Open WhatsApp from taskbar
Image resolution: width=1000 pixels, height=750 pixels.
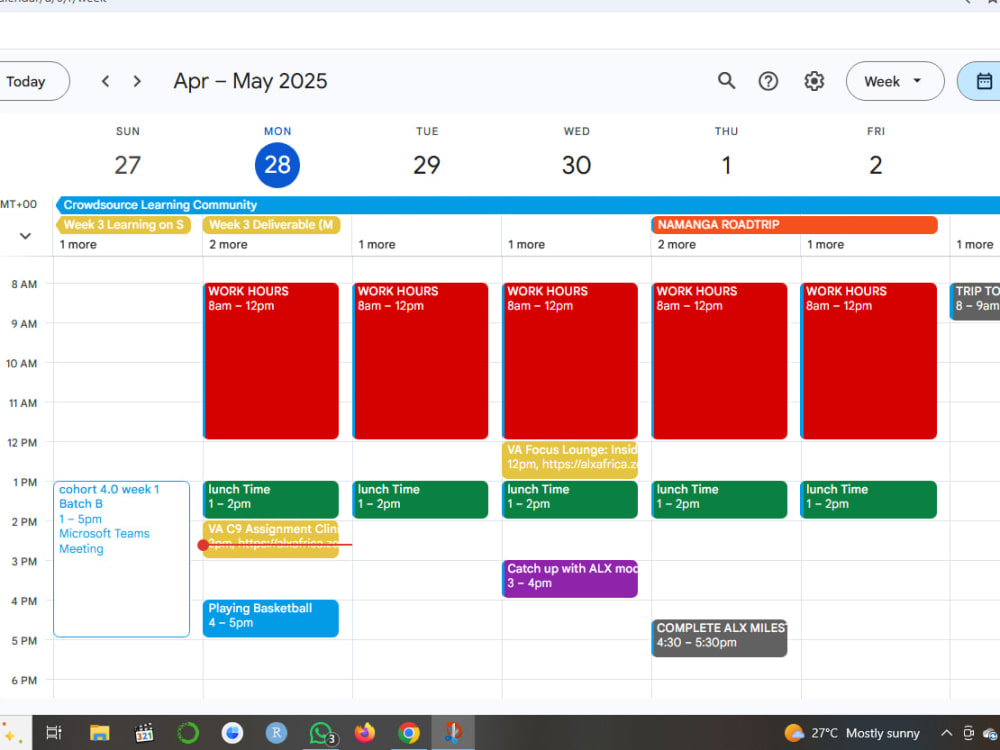[x=321, y=733]
